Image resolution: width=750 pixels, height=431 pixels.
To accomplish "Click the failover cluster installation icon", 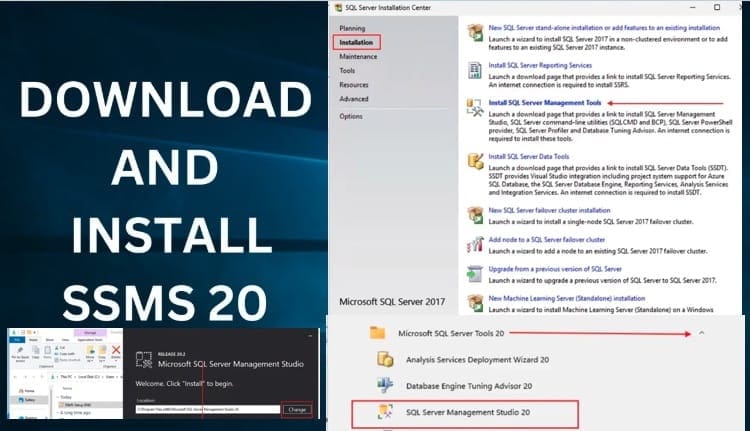I will pyautogui.click(x=475, y=214).
